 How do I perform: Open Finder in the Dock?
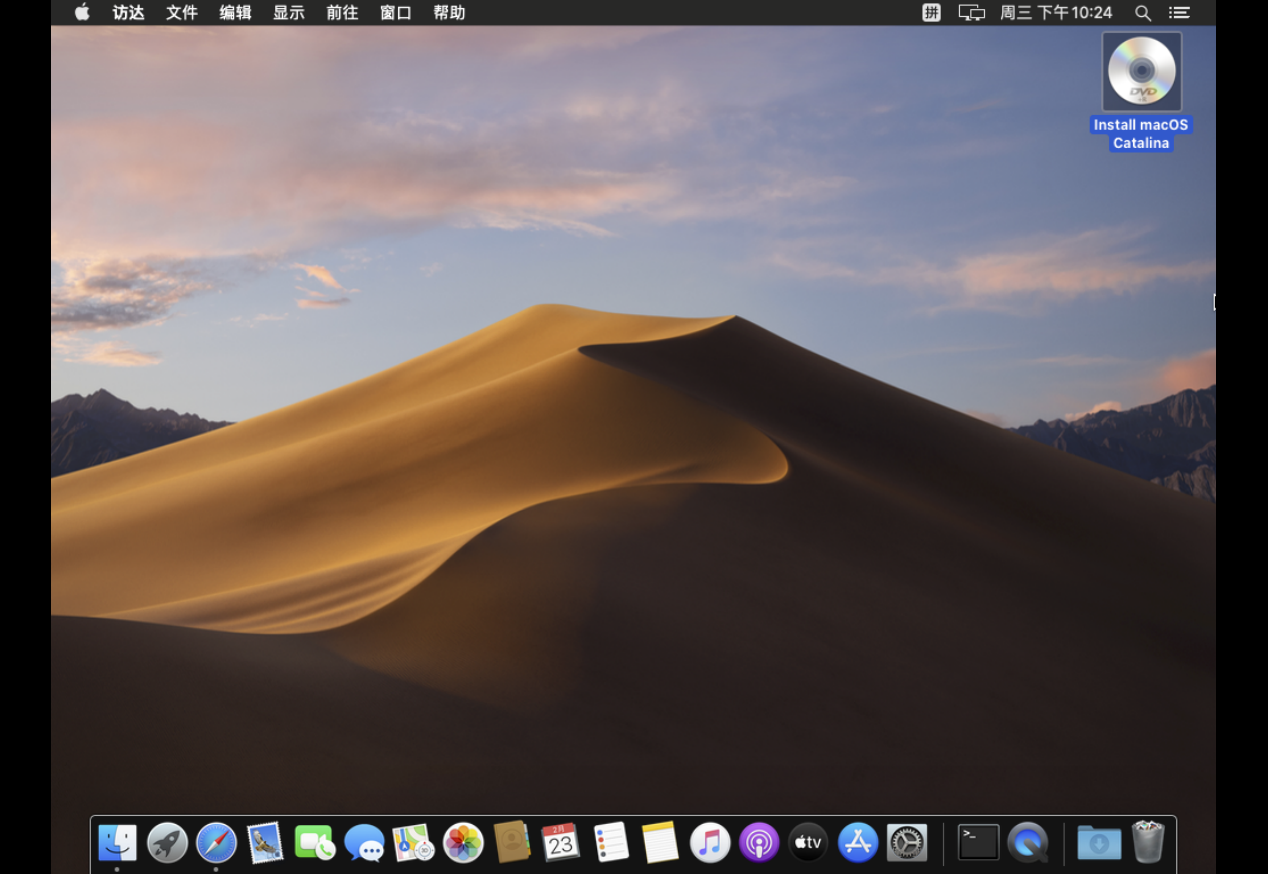pyautogui.click(x=118, y=843)
